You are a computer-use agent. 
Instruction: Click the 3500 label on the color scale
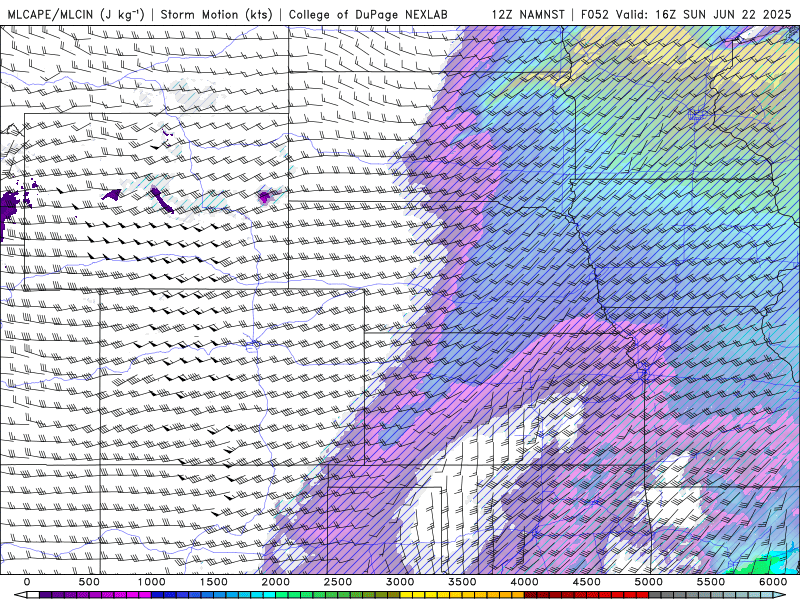[x=463, y=582]
